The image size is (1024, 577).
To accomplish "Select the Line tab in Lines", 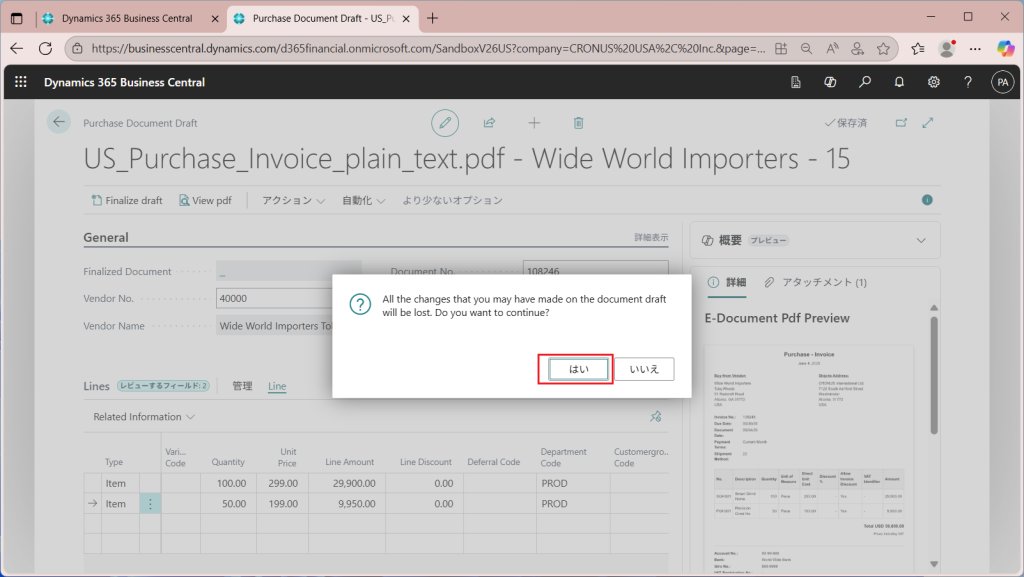I will click(x=277, y=386).
